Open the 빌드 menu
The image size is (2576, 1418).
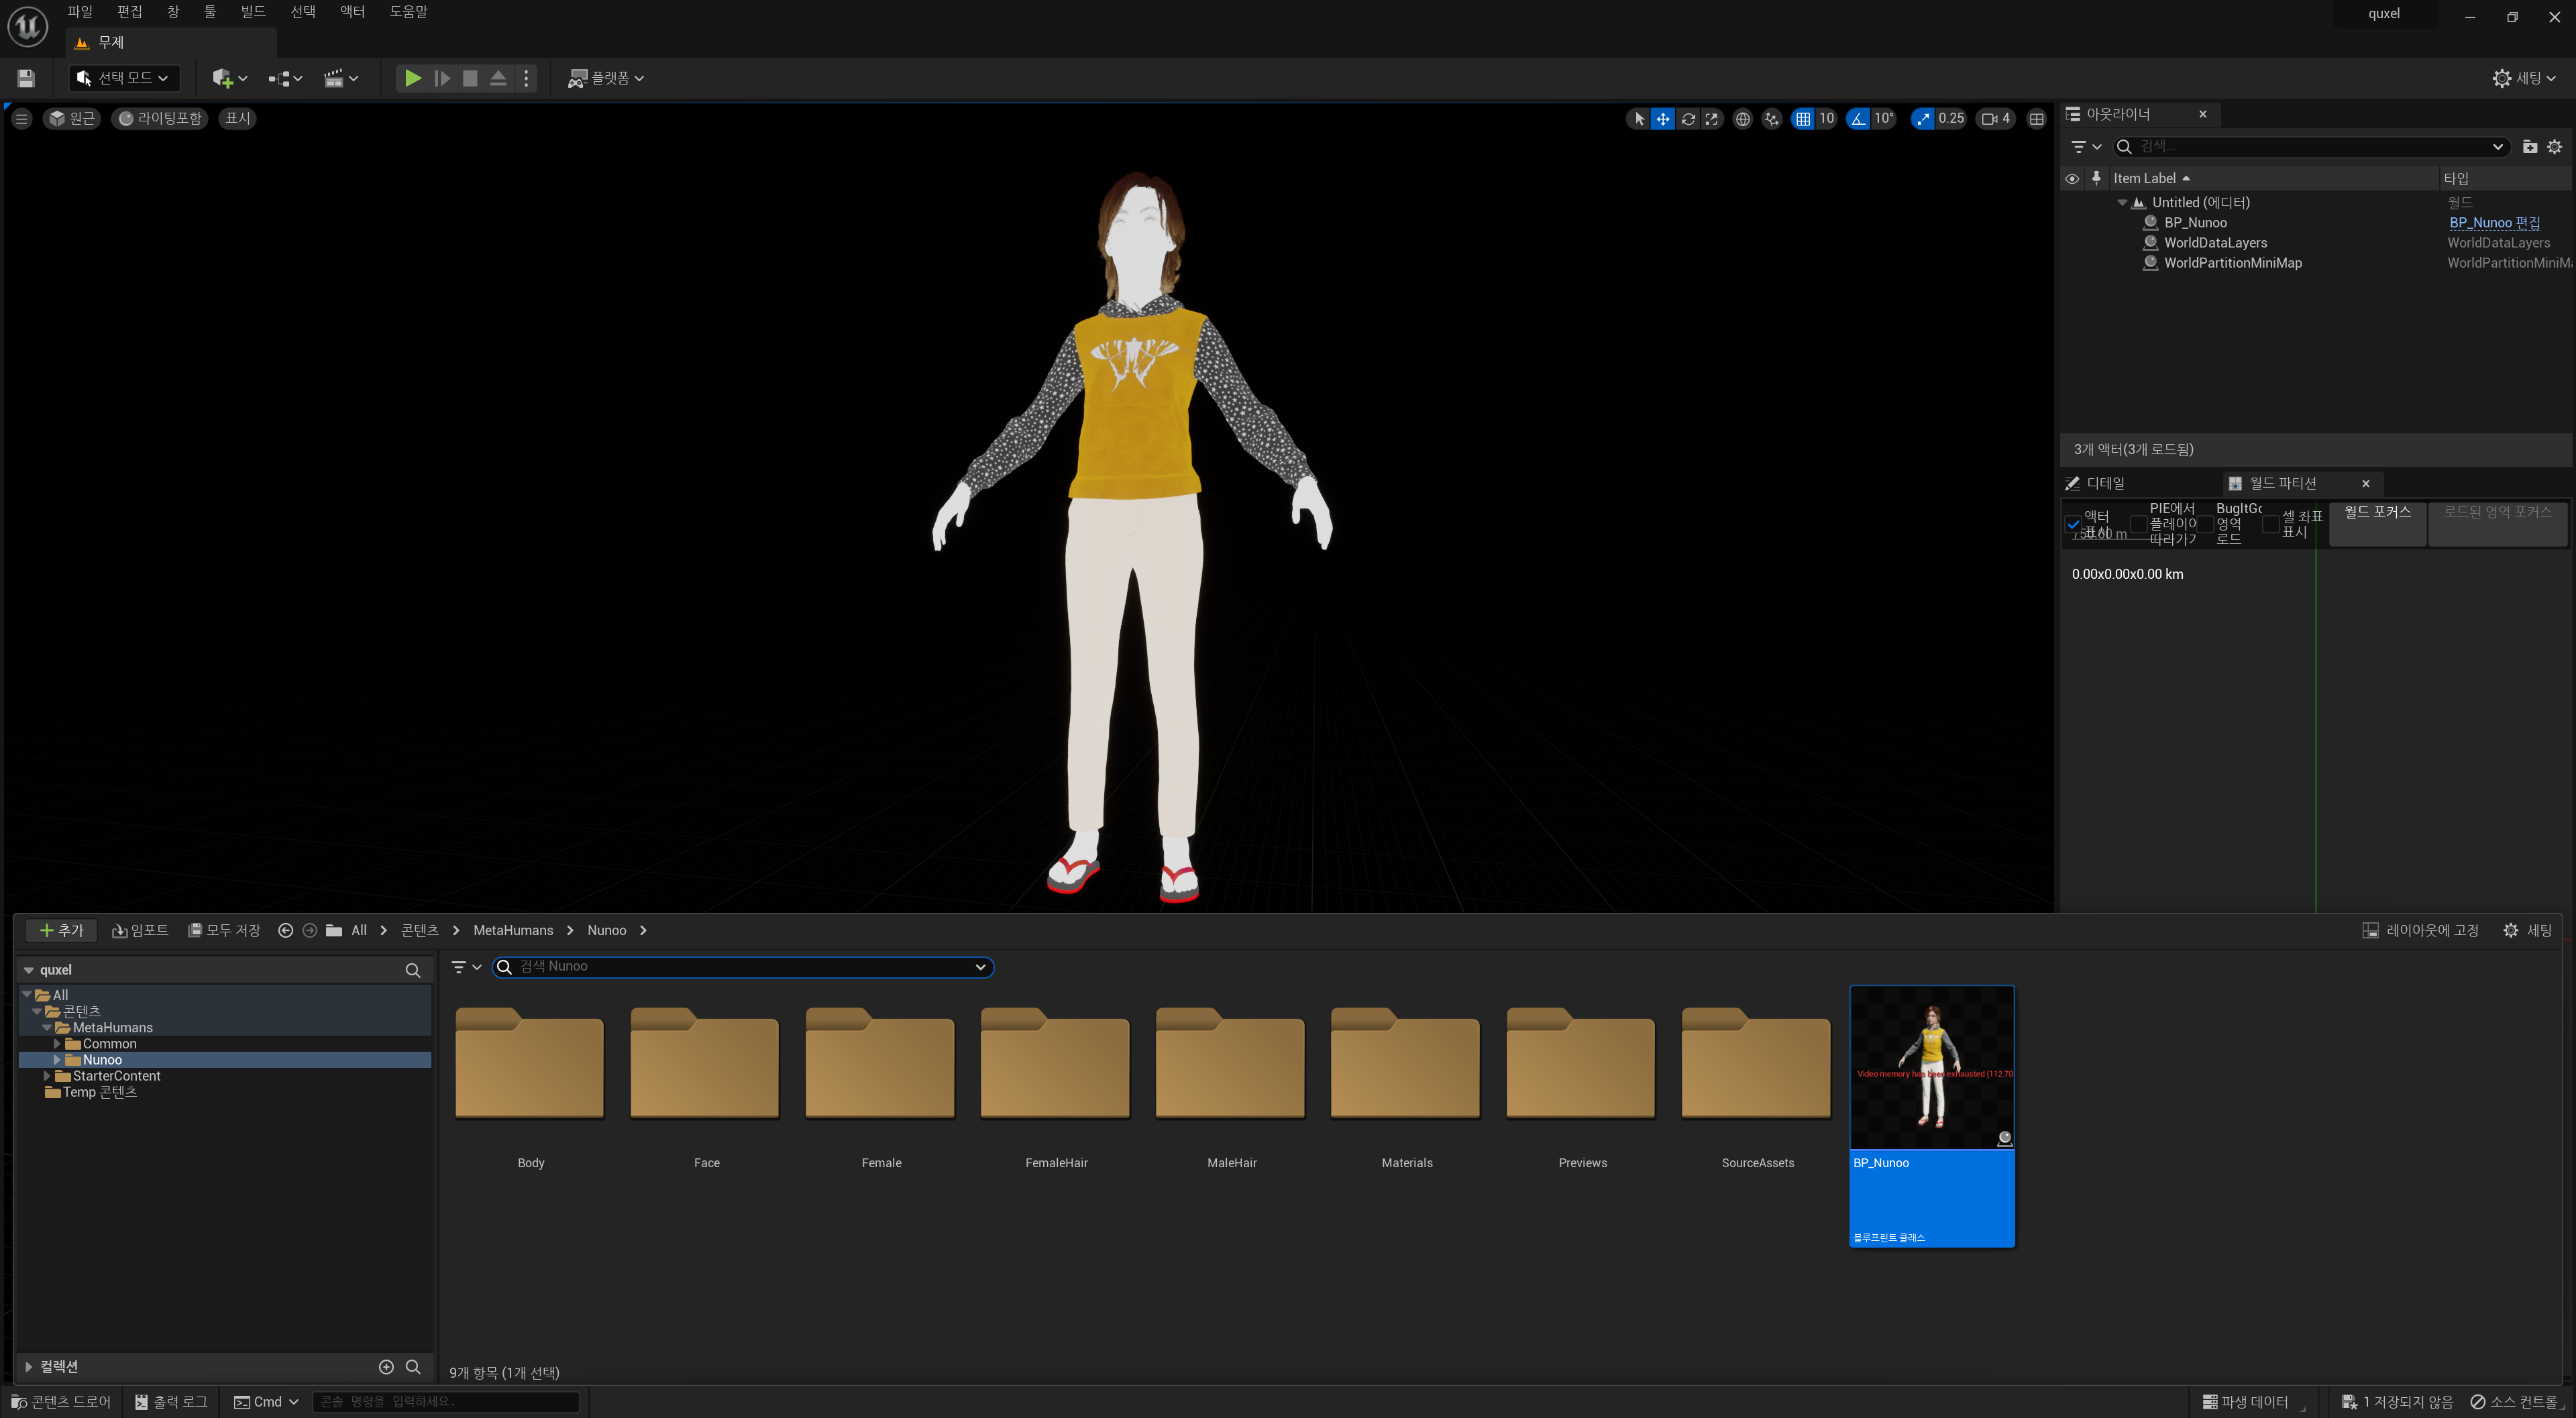(x=253, y=12)
